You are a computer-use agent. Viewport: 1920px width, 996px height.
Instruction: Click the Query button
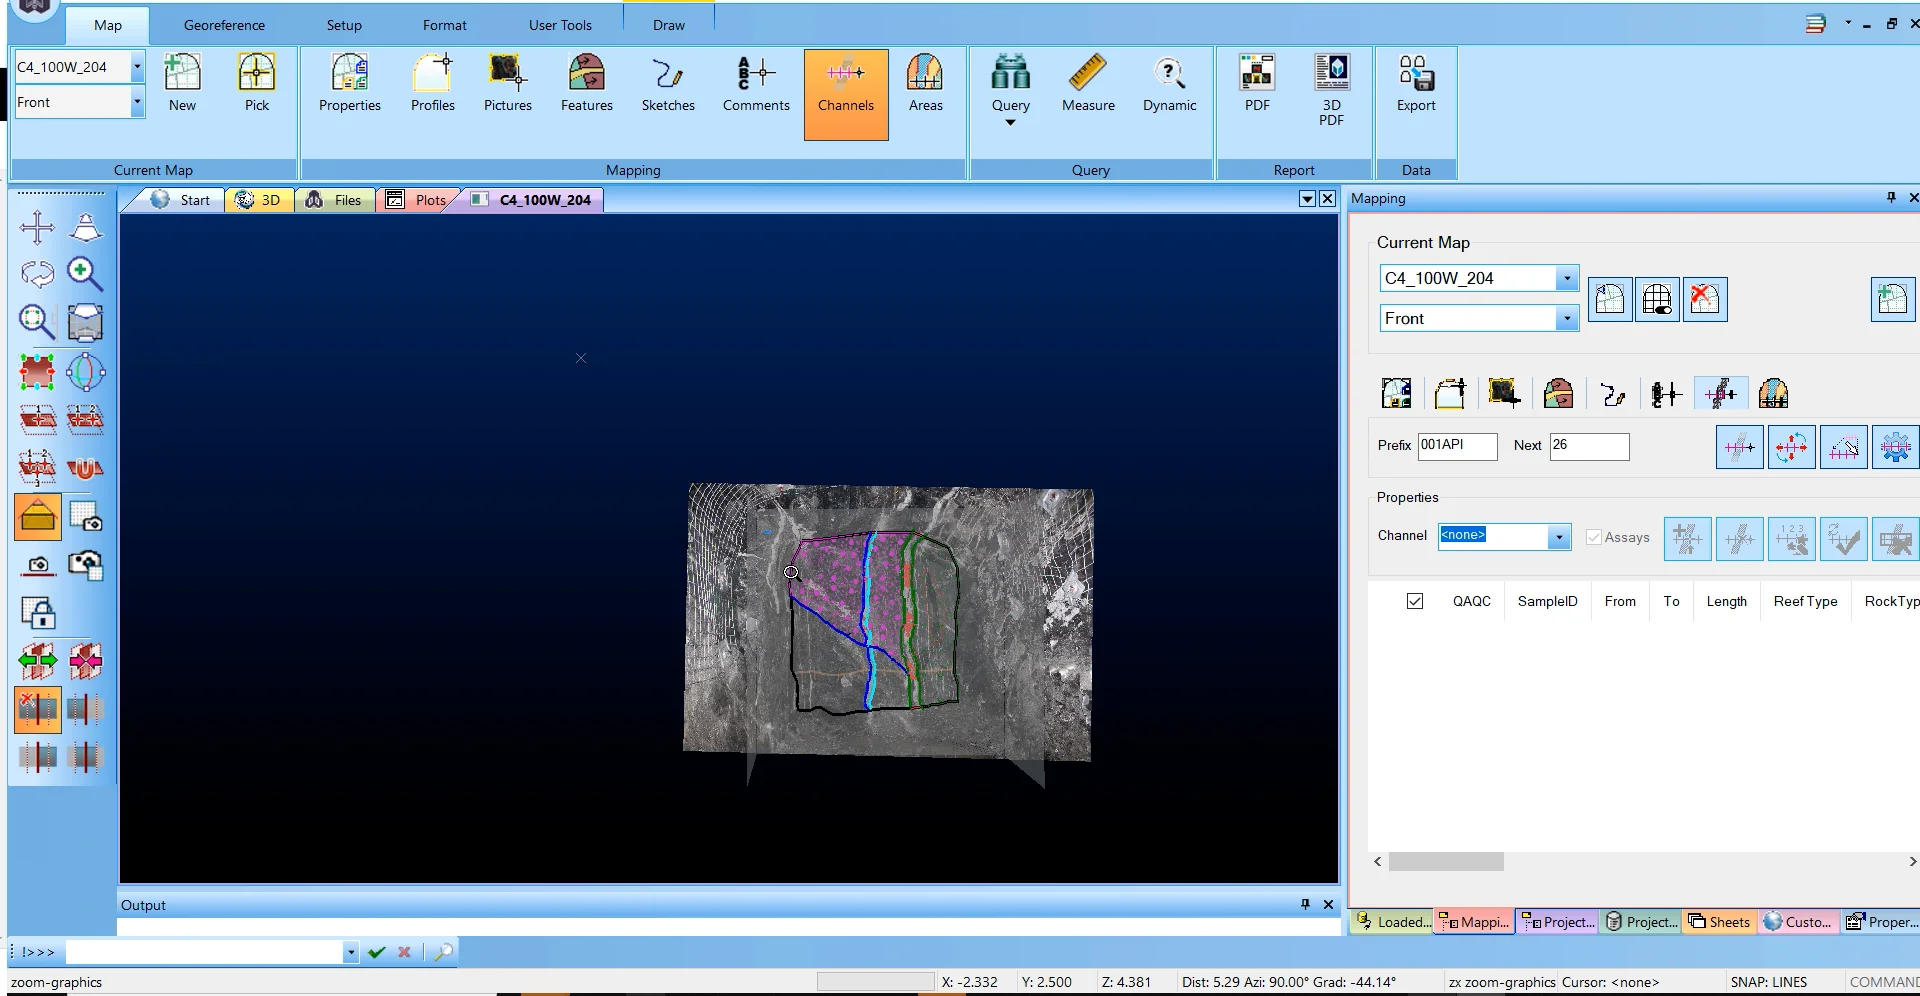[x=1010, y=90]
